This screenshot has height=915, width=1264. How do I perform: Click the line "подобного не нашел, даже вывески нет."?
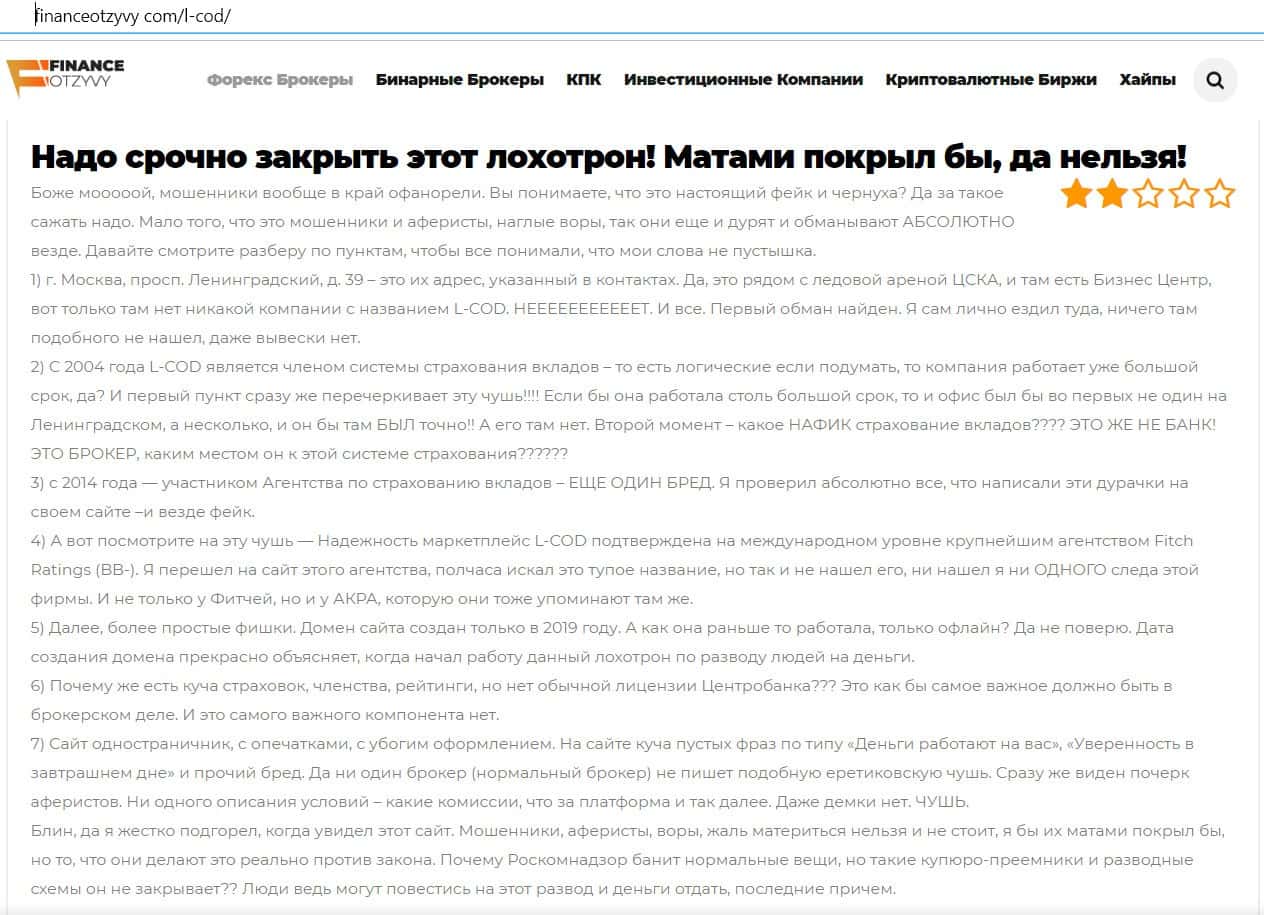(x=196, y=338)
